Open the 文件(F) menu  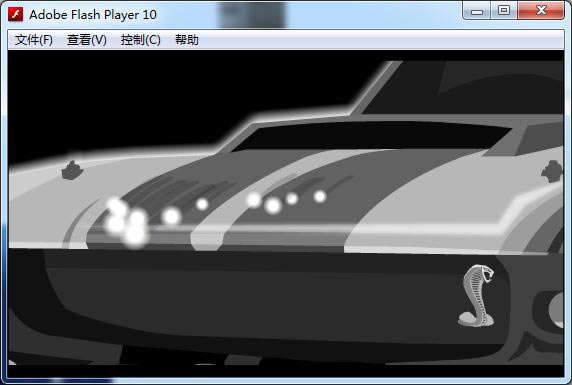(34, 40)
